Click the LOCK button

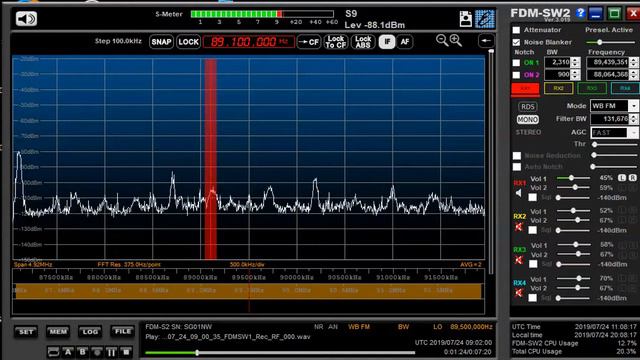tap(189, 42)
